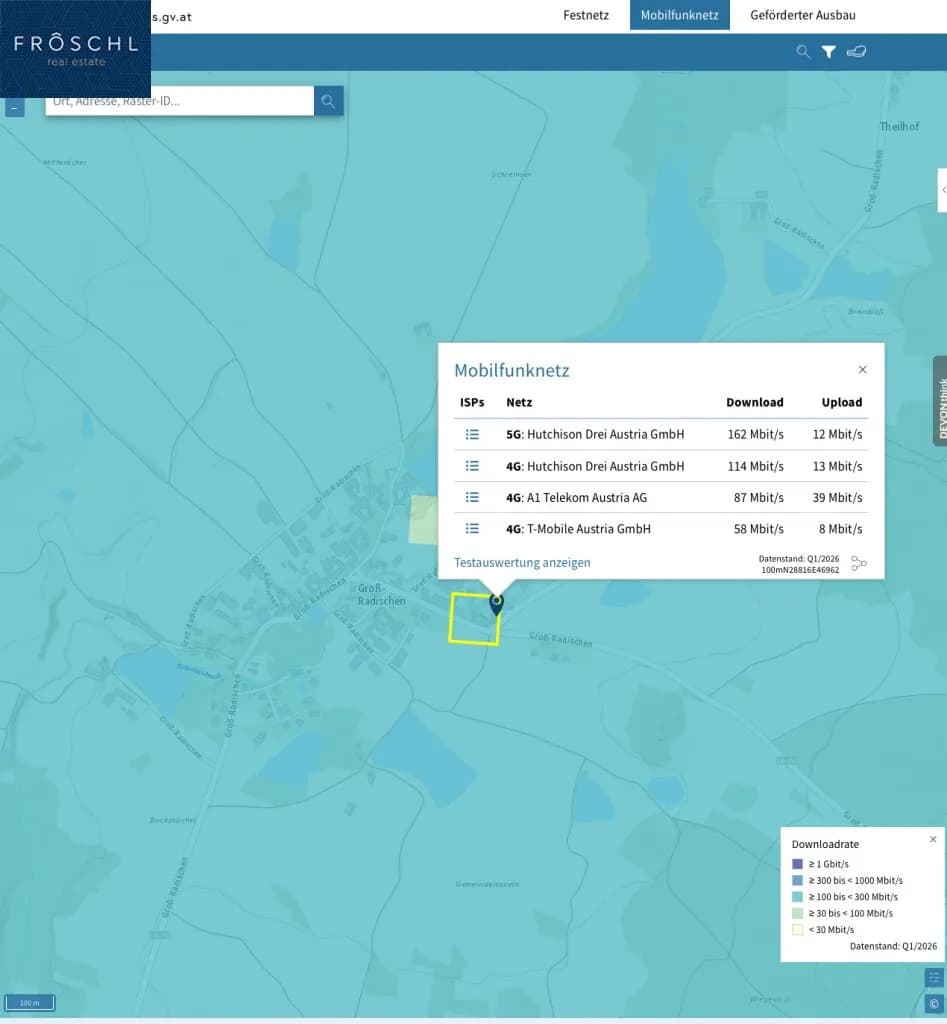Screen dimensions: 947x1024
Task: Select the Mobilfunknetz tab
Action: click(679, 15)
